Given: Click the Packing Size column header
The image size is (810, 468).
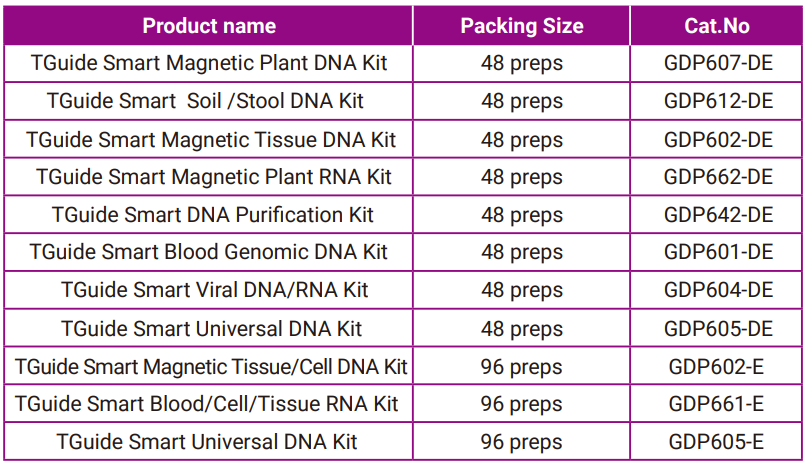Looking at the screenshot, I should tap(521, 26).
